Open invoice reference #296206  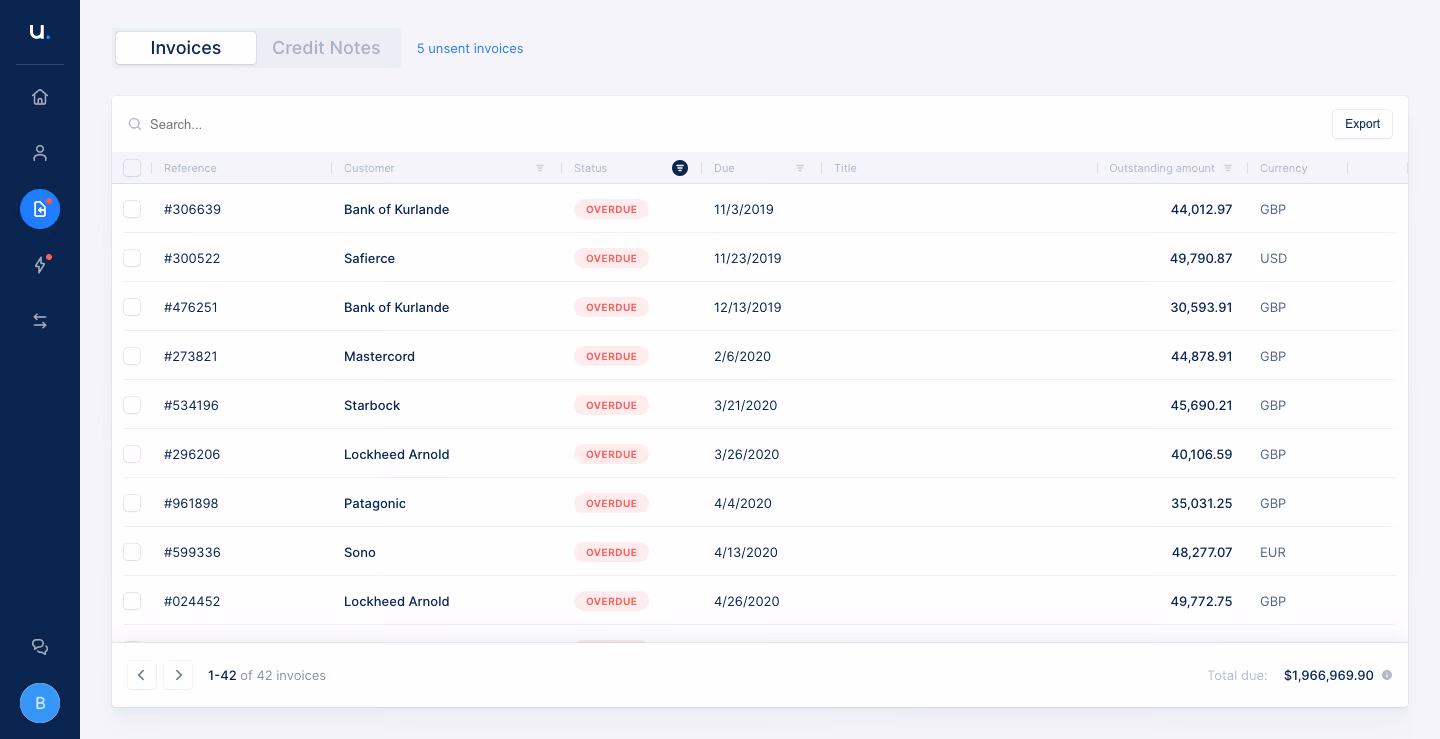[x=192, y=454]
